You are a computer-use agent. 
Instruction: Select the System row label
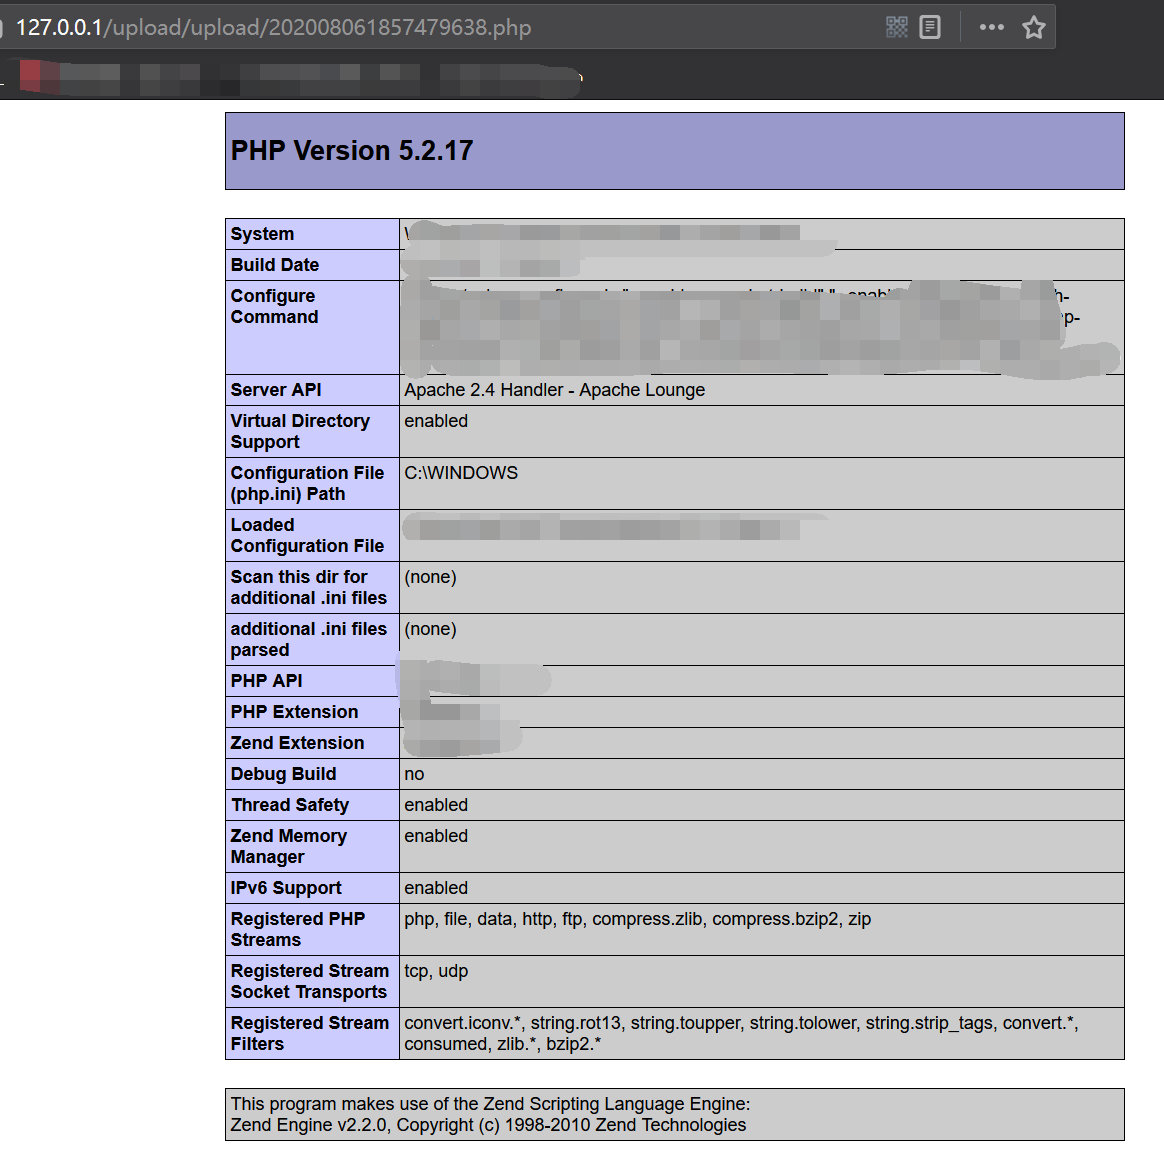(x=262, y=233)
